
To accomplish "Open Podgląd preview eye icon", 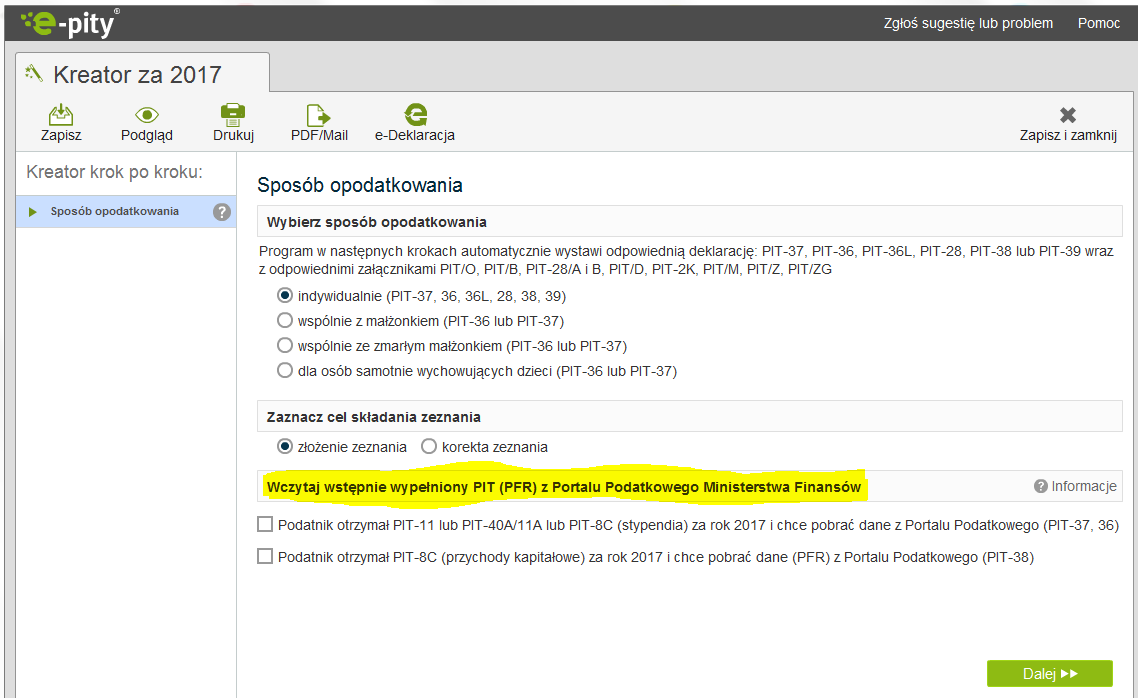I will click(147, 115).
